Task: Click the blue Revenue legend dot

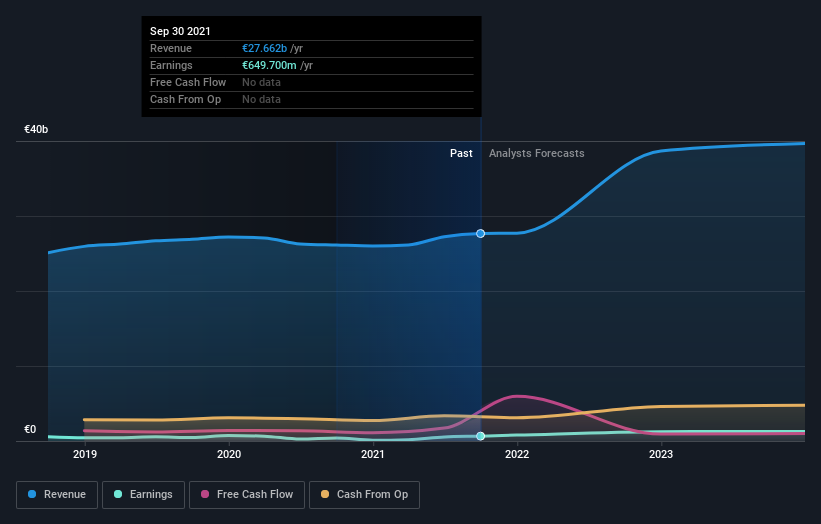Action: coord(32,494)
